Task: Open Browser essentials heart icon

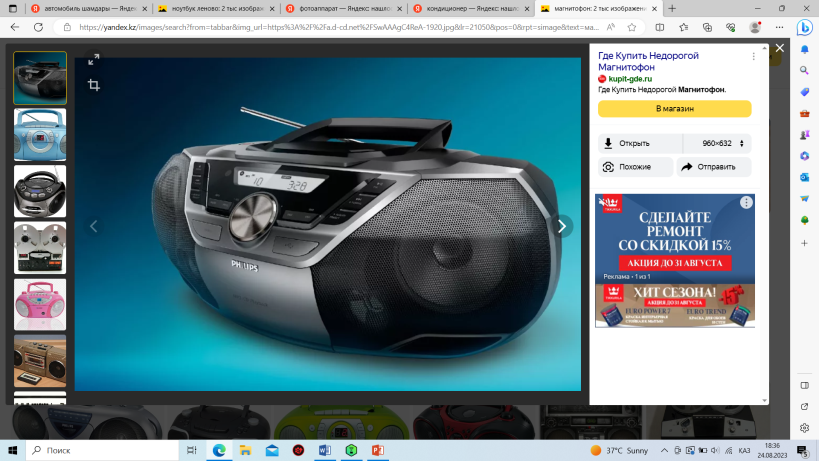Action: click(x=731, y=27)
